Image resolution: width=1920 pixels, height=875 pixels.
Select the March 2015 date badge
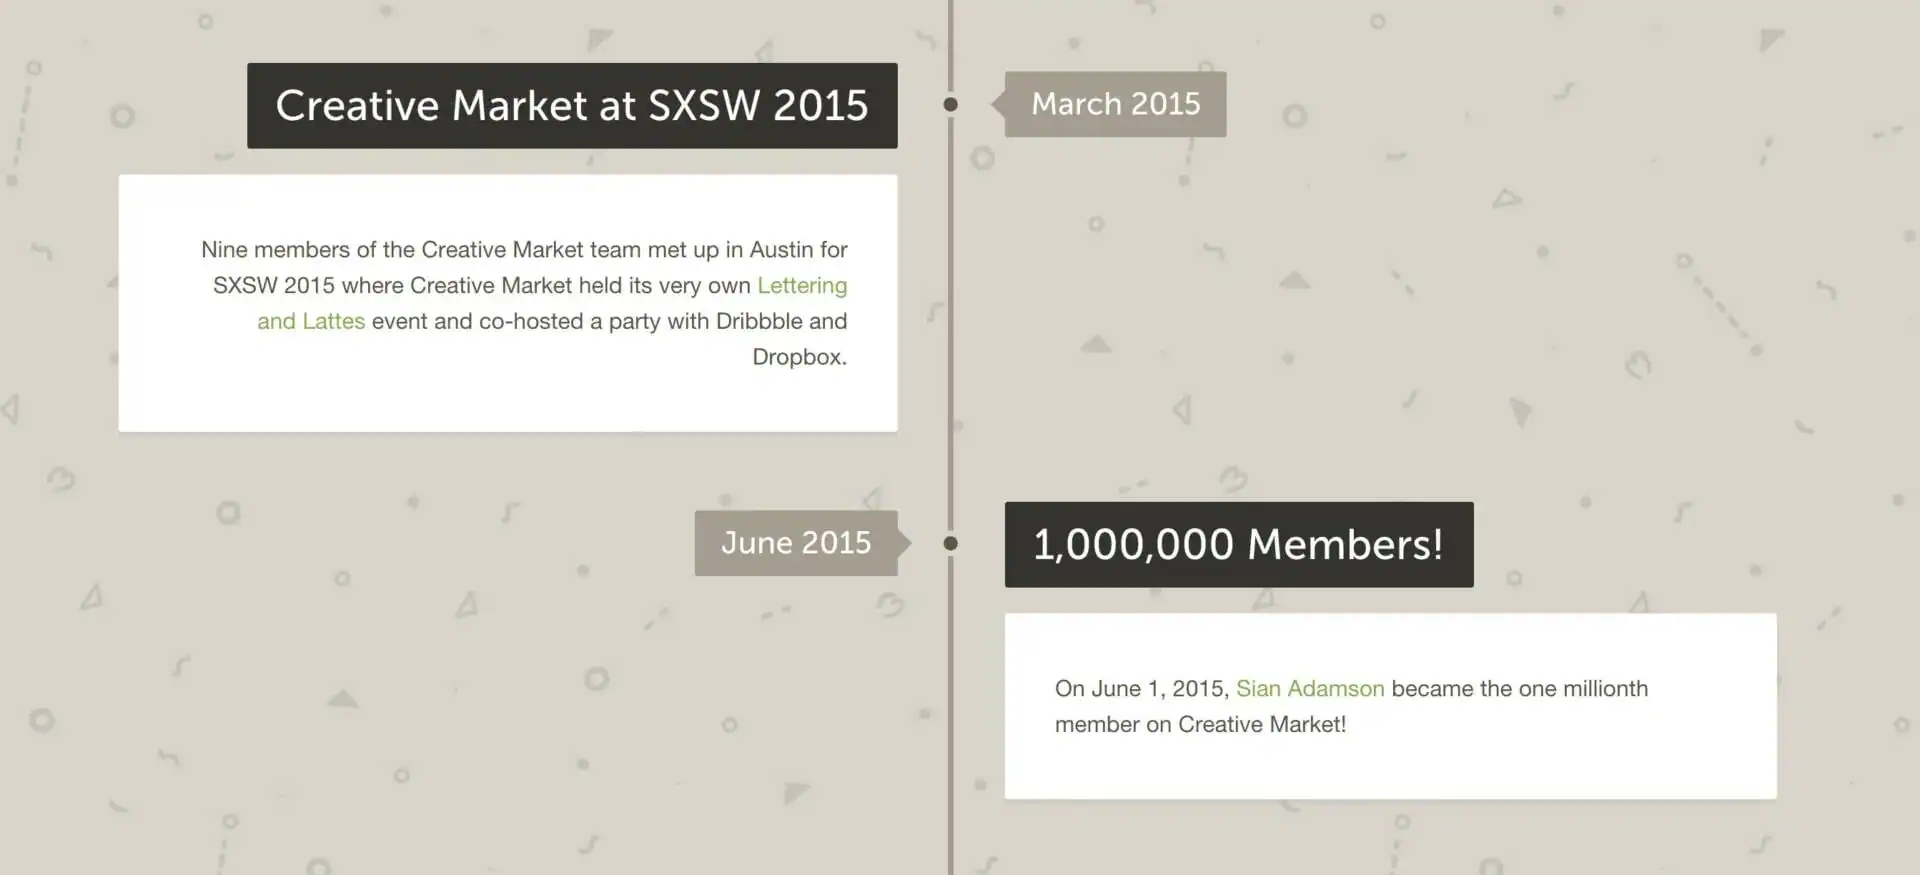click(x=1115, y=103)
